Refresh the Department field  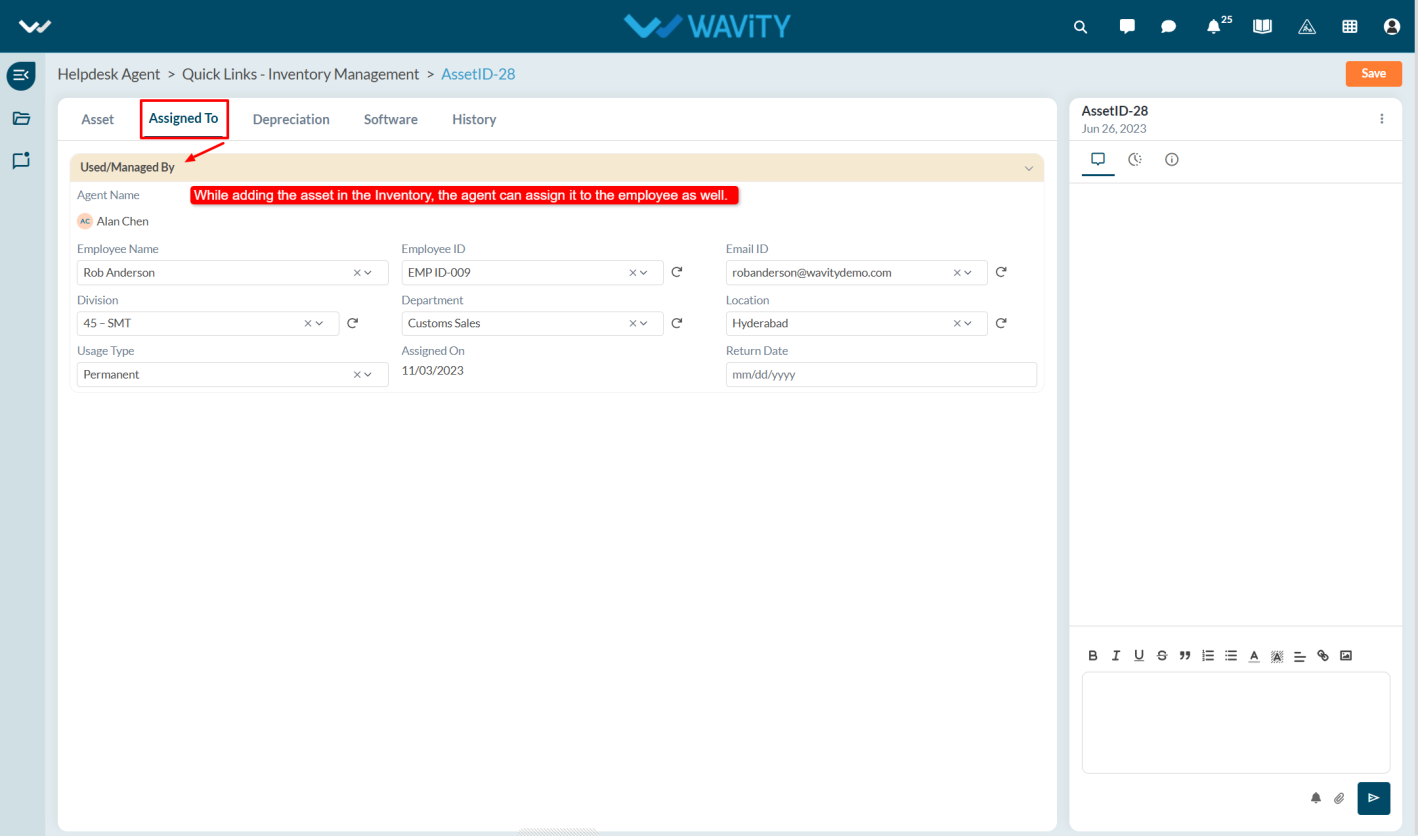pyautogui.click(x=677, y=323)
